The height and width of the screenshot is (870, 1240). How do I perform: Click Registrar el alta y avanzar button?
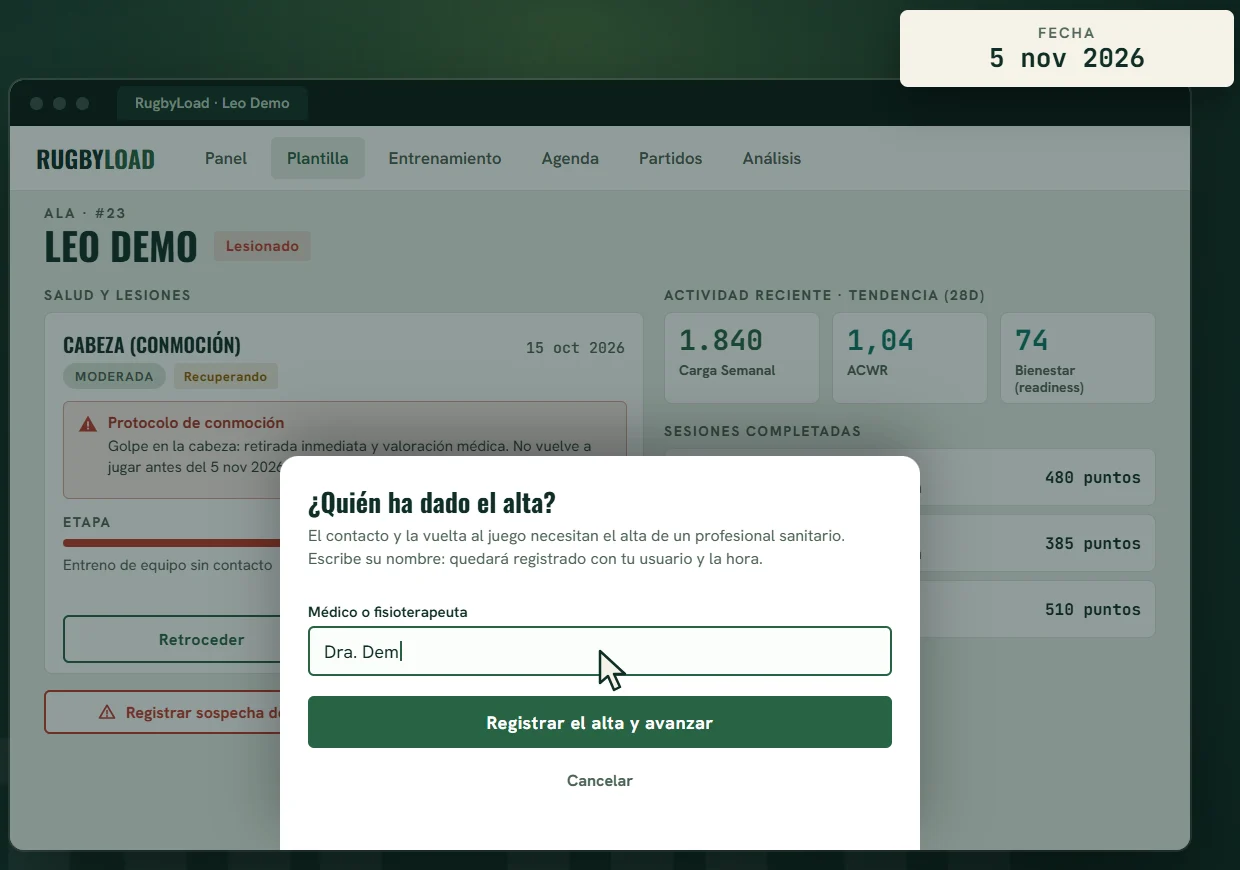600,722
